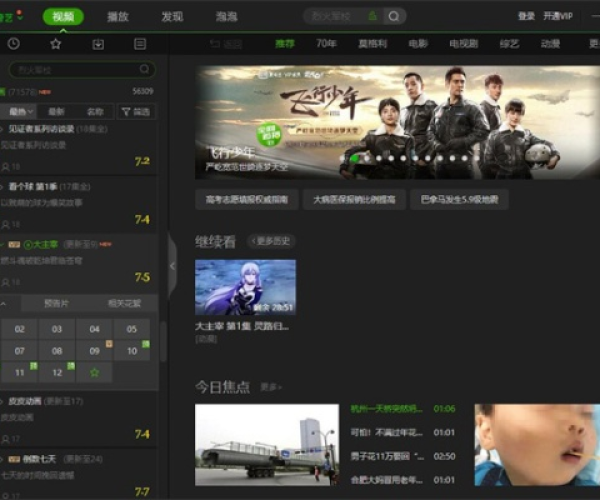Open the favorites star icon in toolbar

[56, 44]
